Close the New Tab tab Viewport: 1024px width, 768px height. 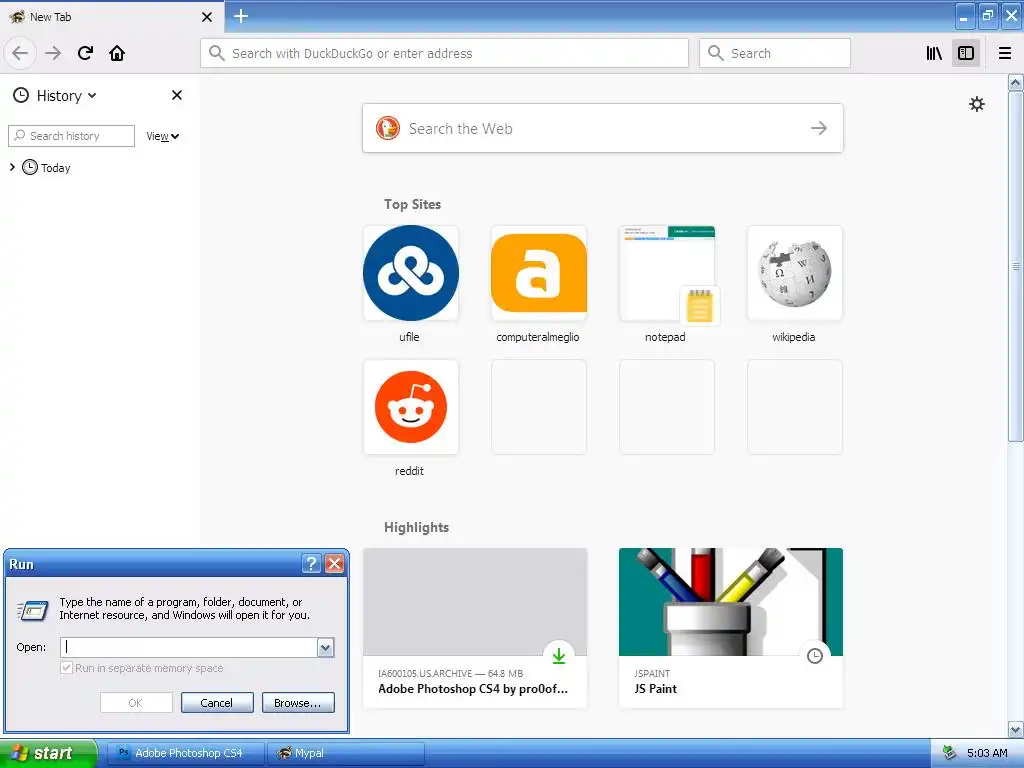(207, 17)
